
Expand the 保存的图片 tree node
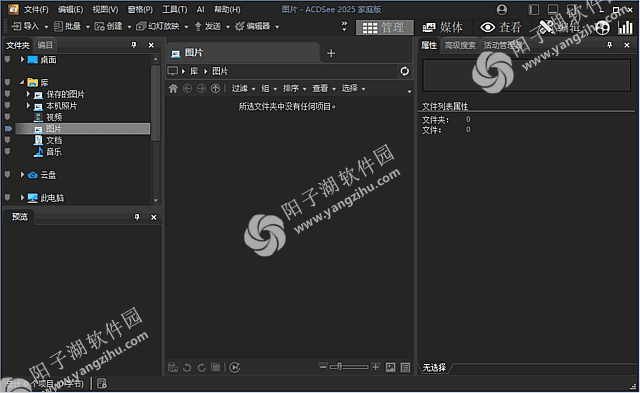tap(28, 94)
